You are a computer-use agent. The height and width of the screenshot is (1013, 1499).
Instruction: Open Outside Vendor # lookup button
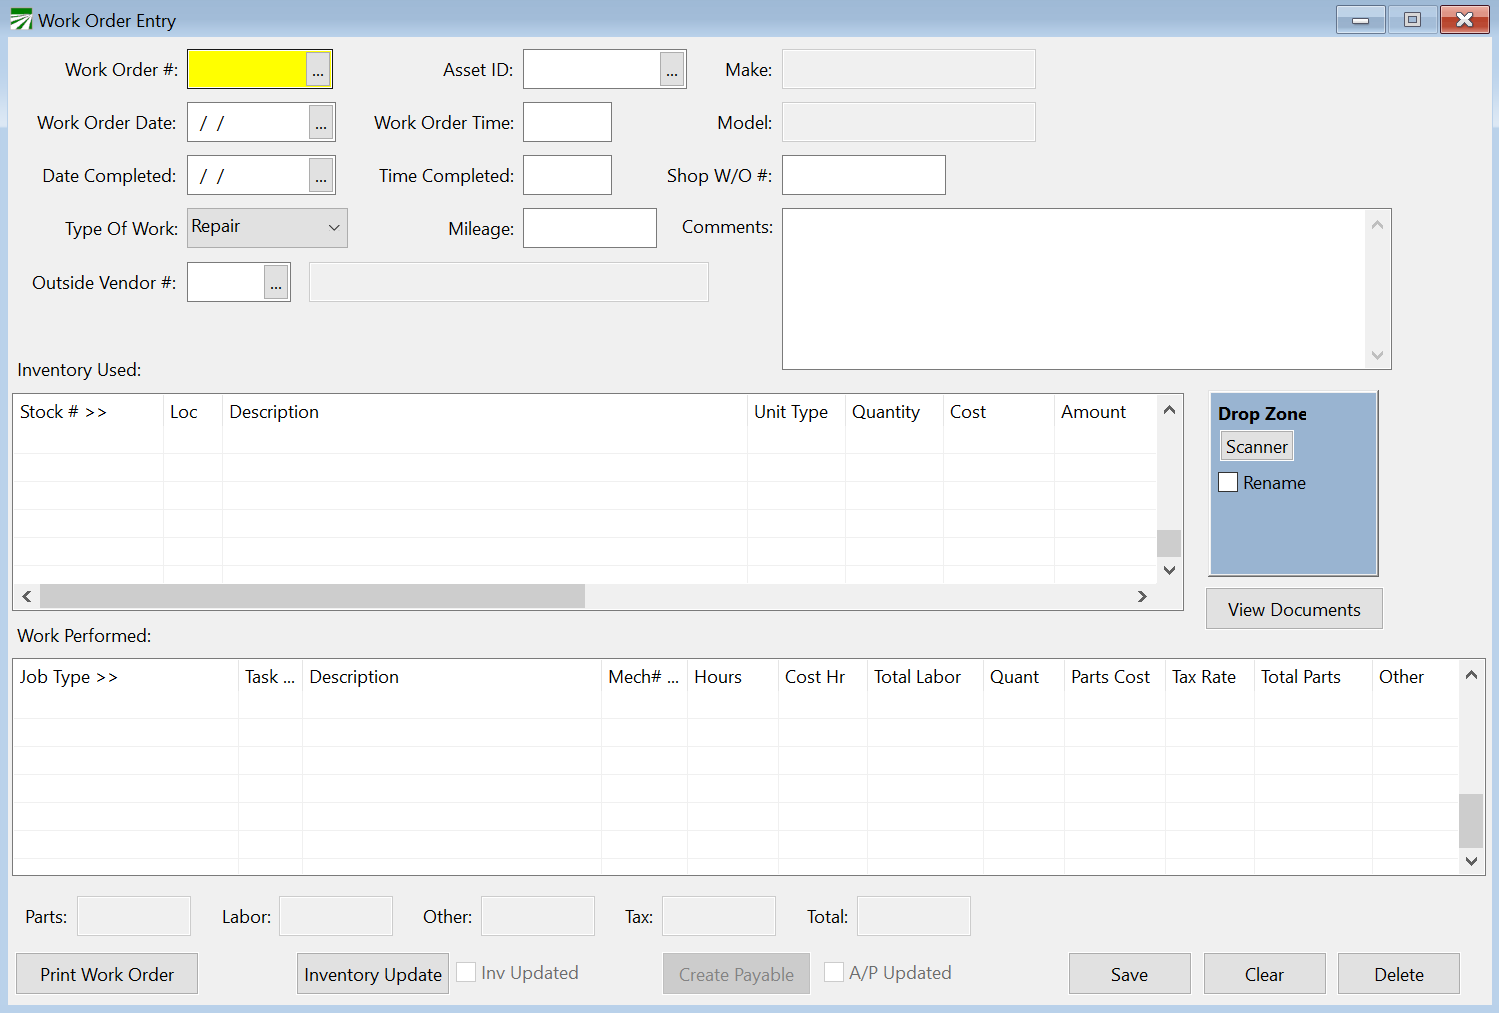(x=276, y=283)
